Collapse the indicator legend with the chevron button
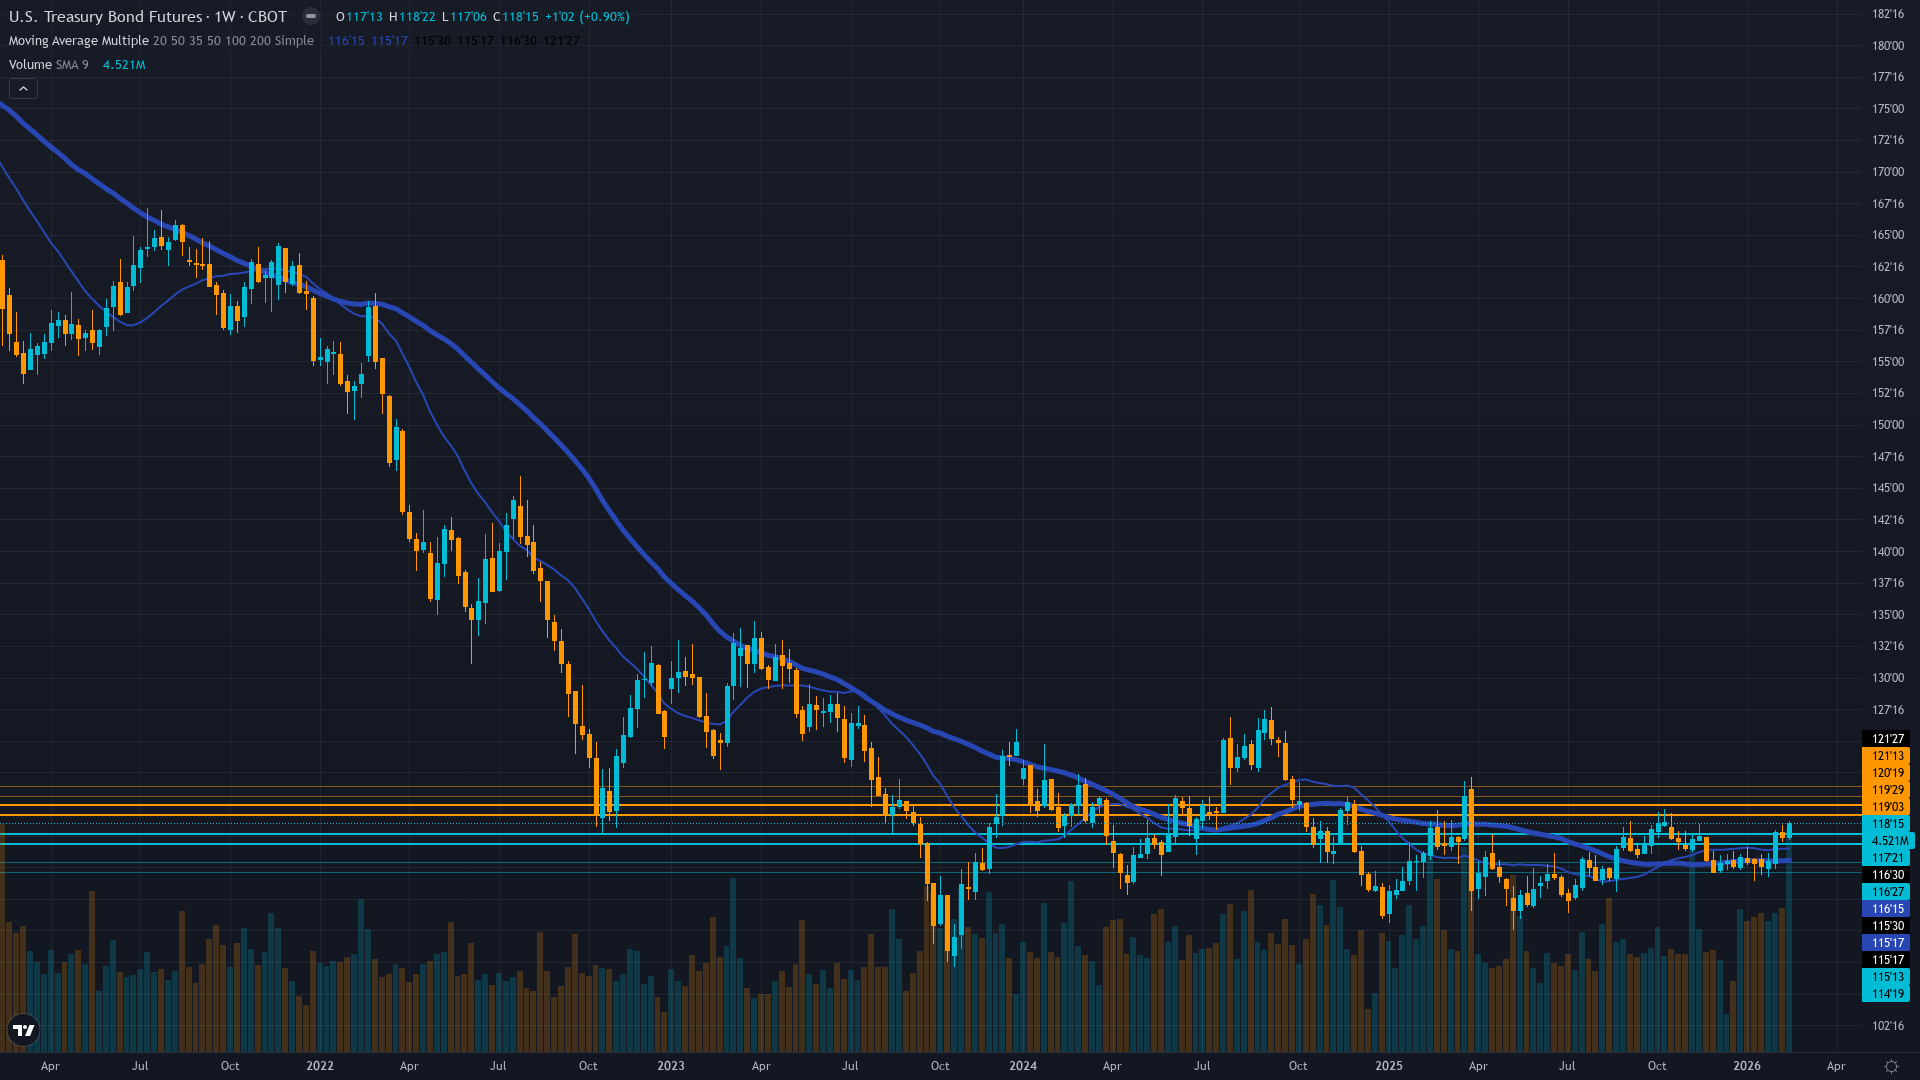1920x1080 pixels. point(24,89)
